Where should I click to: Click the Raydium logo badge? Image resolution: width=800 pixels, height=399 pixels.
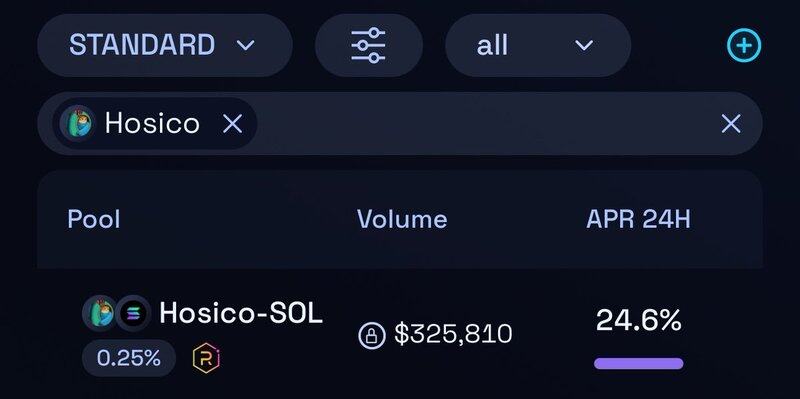click(x=206, y=358)
